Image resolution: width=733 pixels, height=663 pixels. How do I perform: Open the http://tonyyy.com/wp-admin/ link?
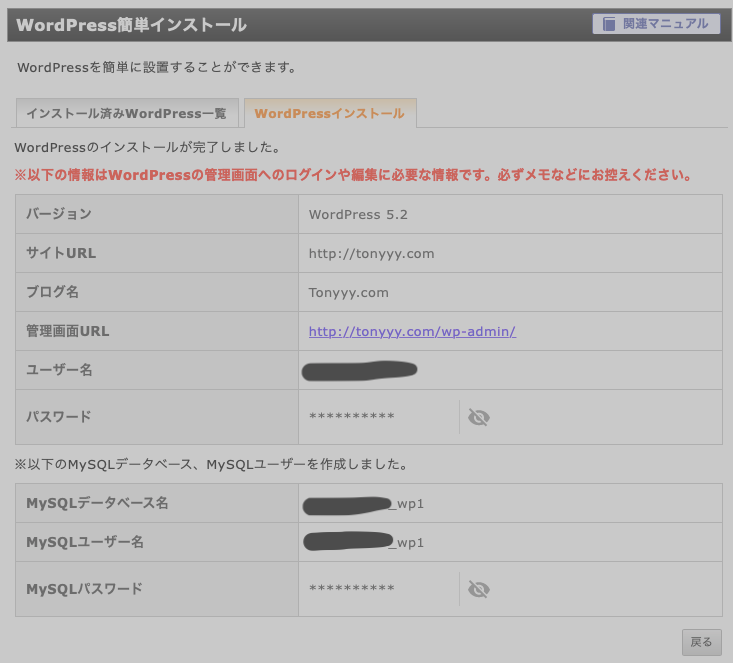pyautogui.click(x=412, y=332)
